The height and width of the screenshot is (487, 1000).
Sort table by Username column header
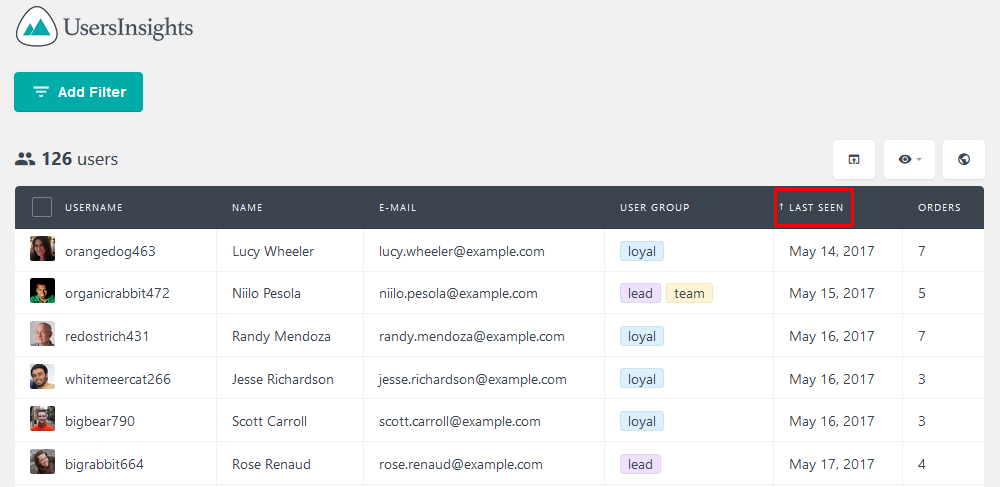[x=94, y=208]
